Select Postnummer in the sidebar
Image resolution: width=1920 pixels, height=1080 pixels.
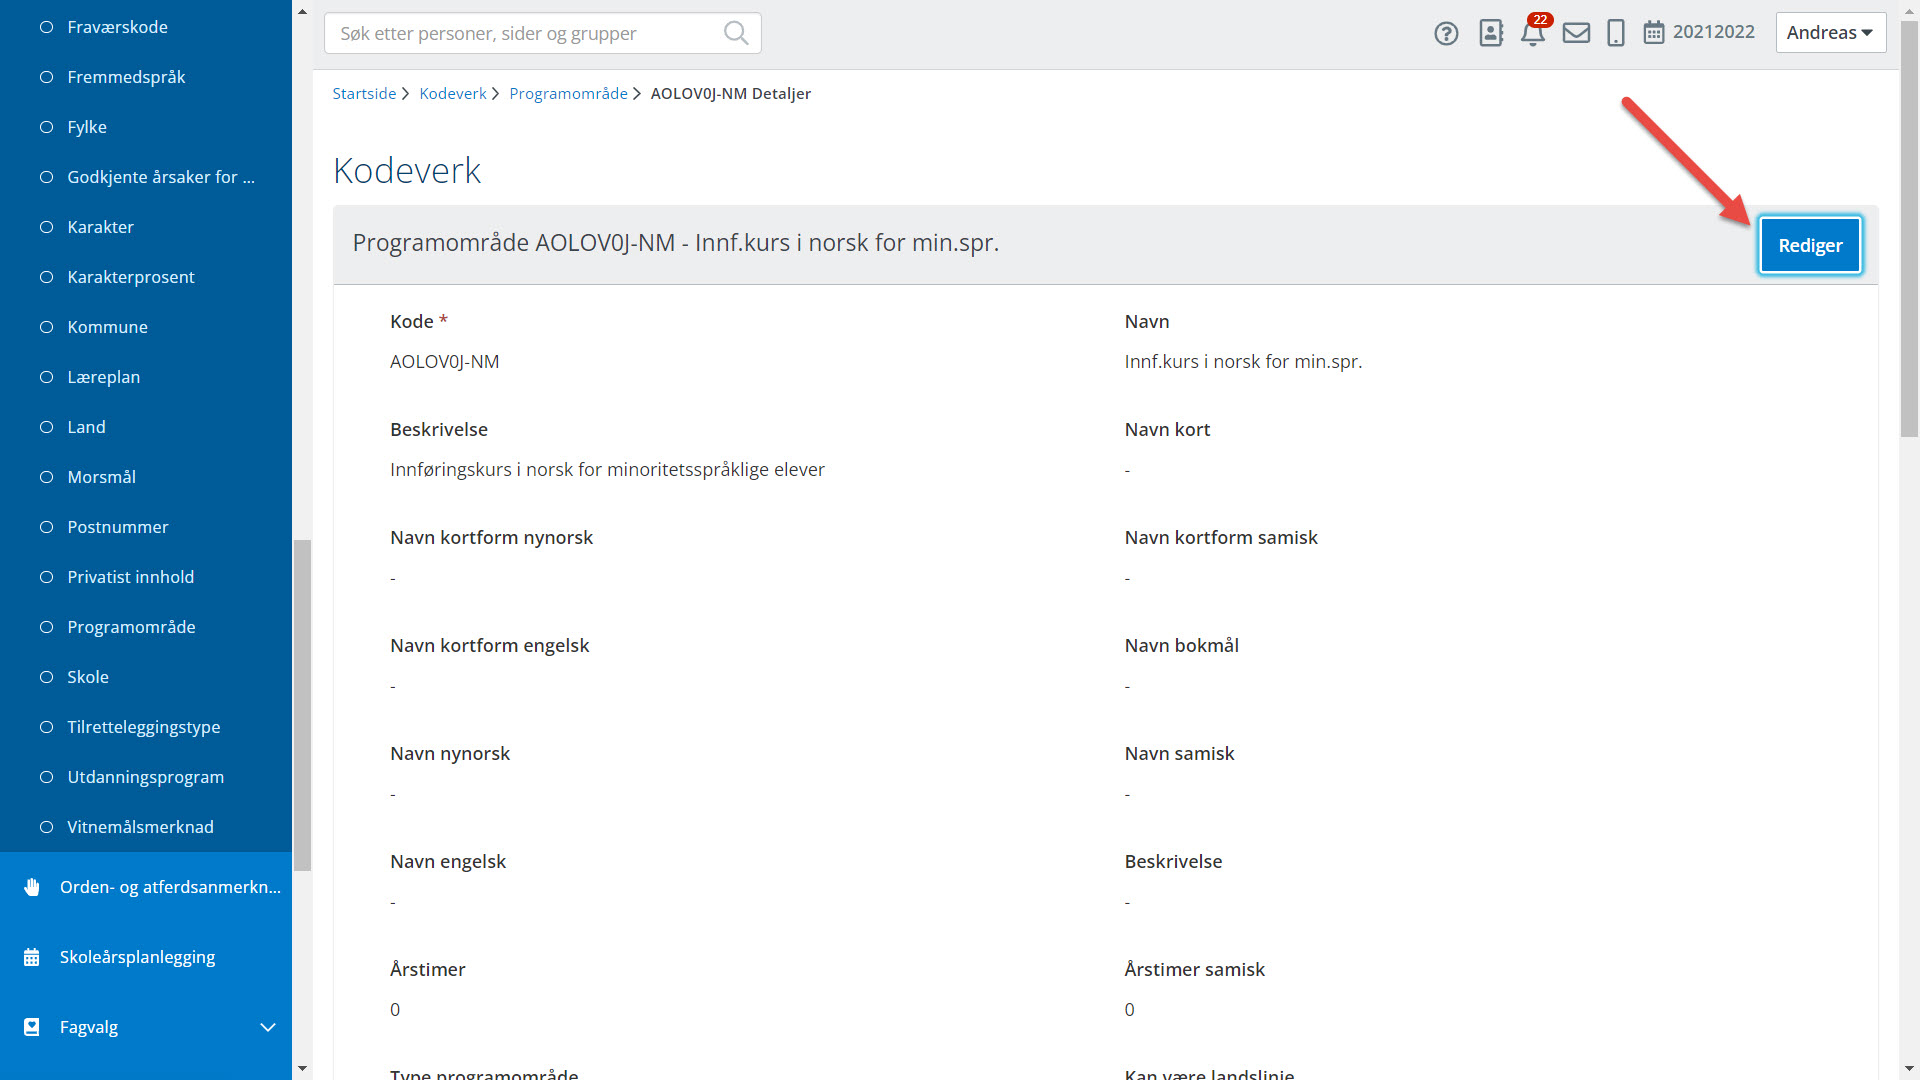point(117,527)
